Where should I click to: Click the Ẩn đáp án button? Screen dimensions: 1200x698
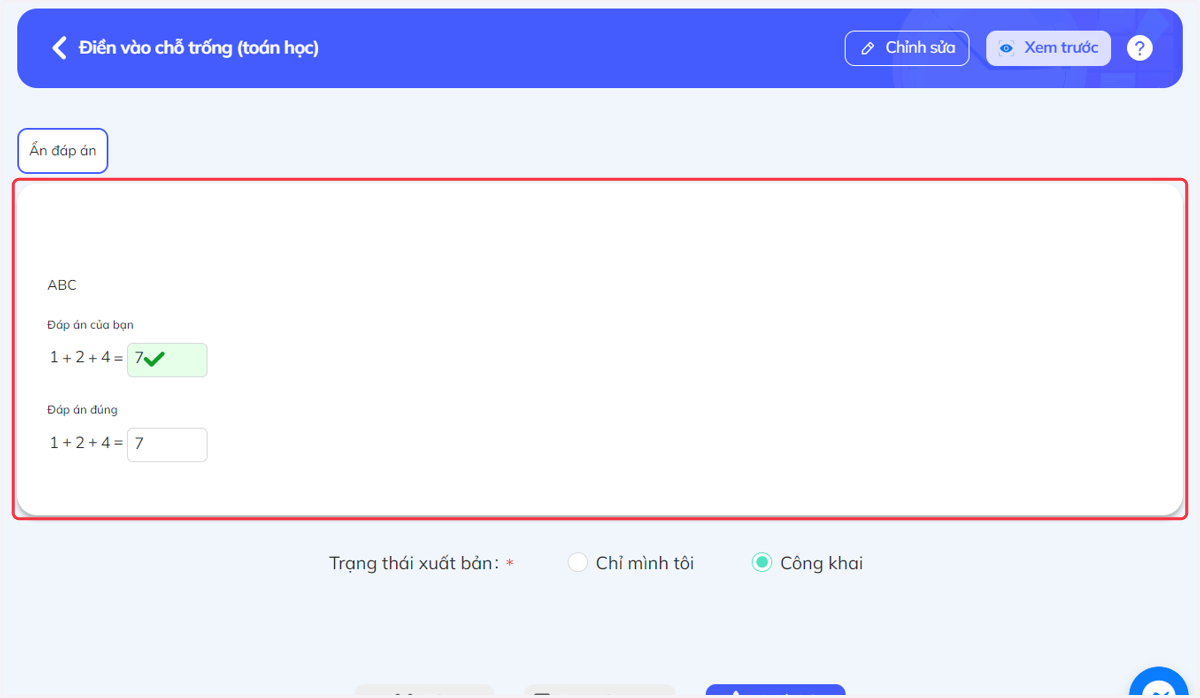[63, 151]
